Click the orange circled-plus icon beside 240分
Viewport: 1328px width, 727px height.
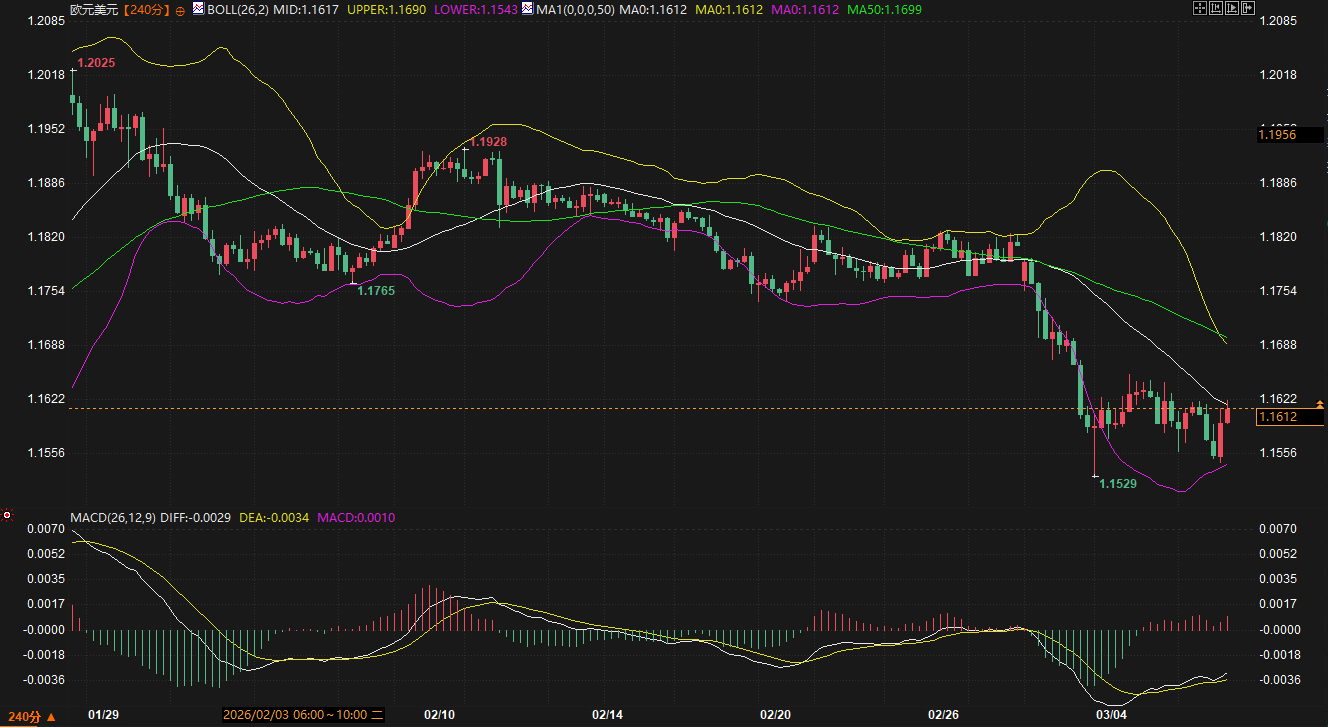pos(179,10)
